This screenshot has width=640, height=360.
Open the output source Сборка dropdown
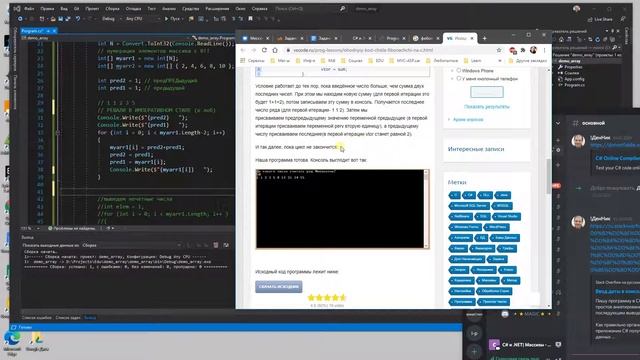pyautogui.click(x=131, y=245)
